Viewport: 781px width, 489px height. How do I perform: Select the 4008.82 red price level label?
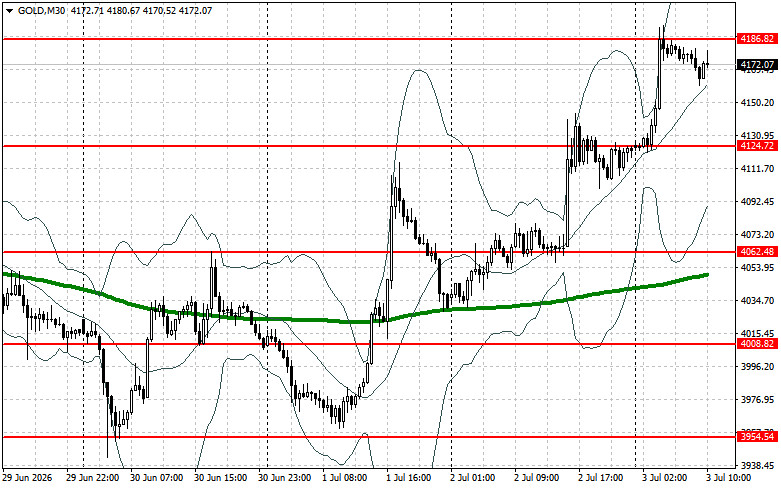pyautogui.click(x=757, y=344)
